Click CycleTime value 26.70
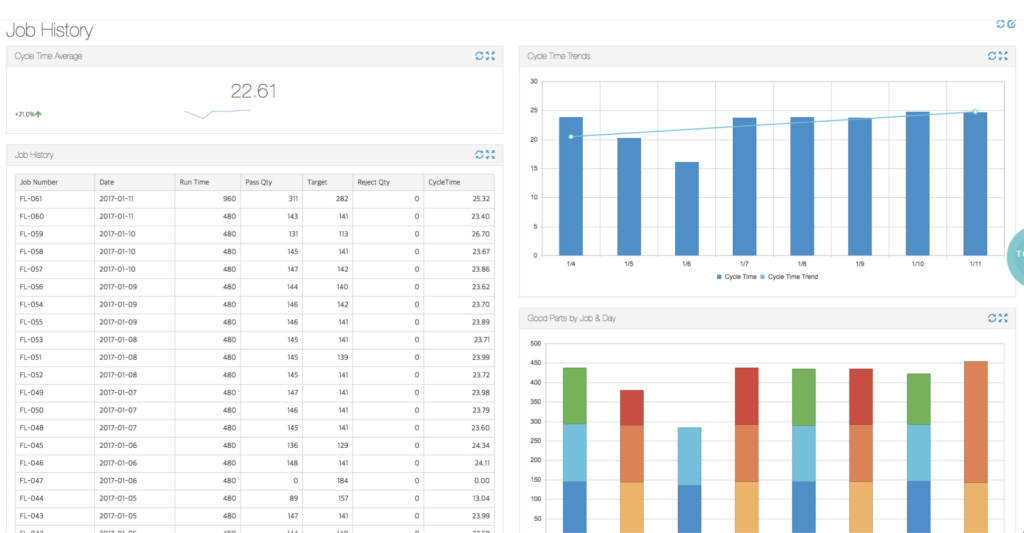Image resolution: width=1024 pixels, height=533 pixels. [481, 234]
